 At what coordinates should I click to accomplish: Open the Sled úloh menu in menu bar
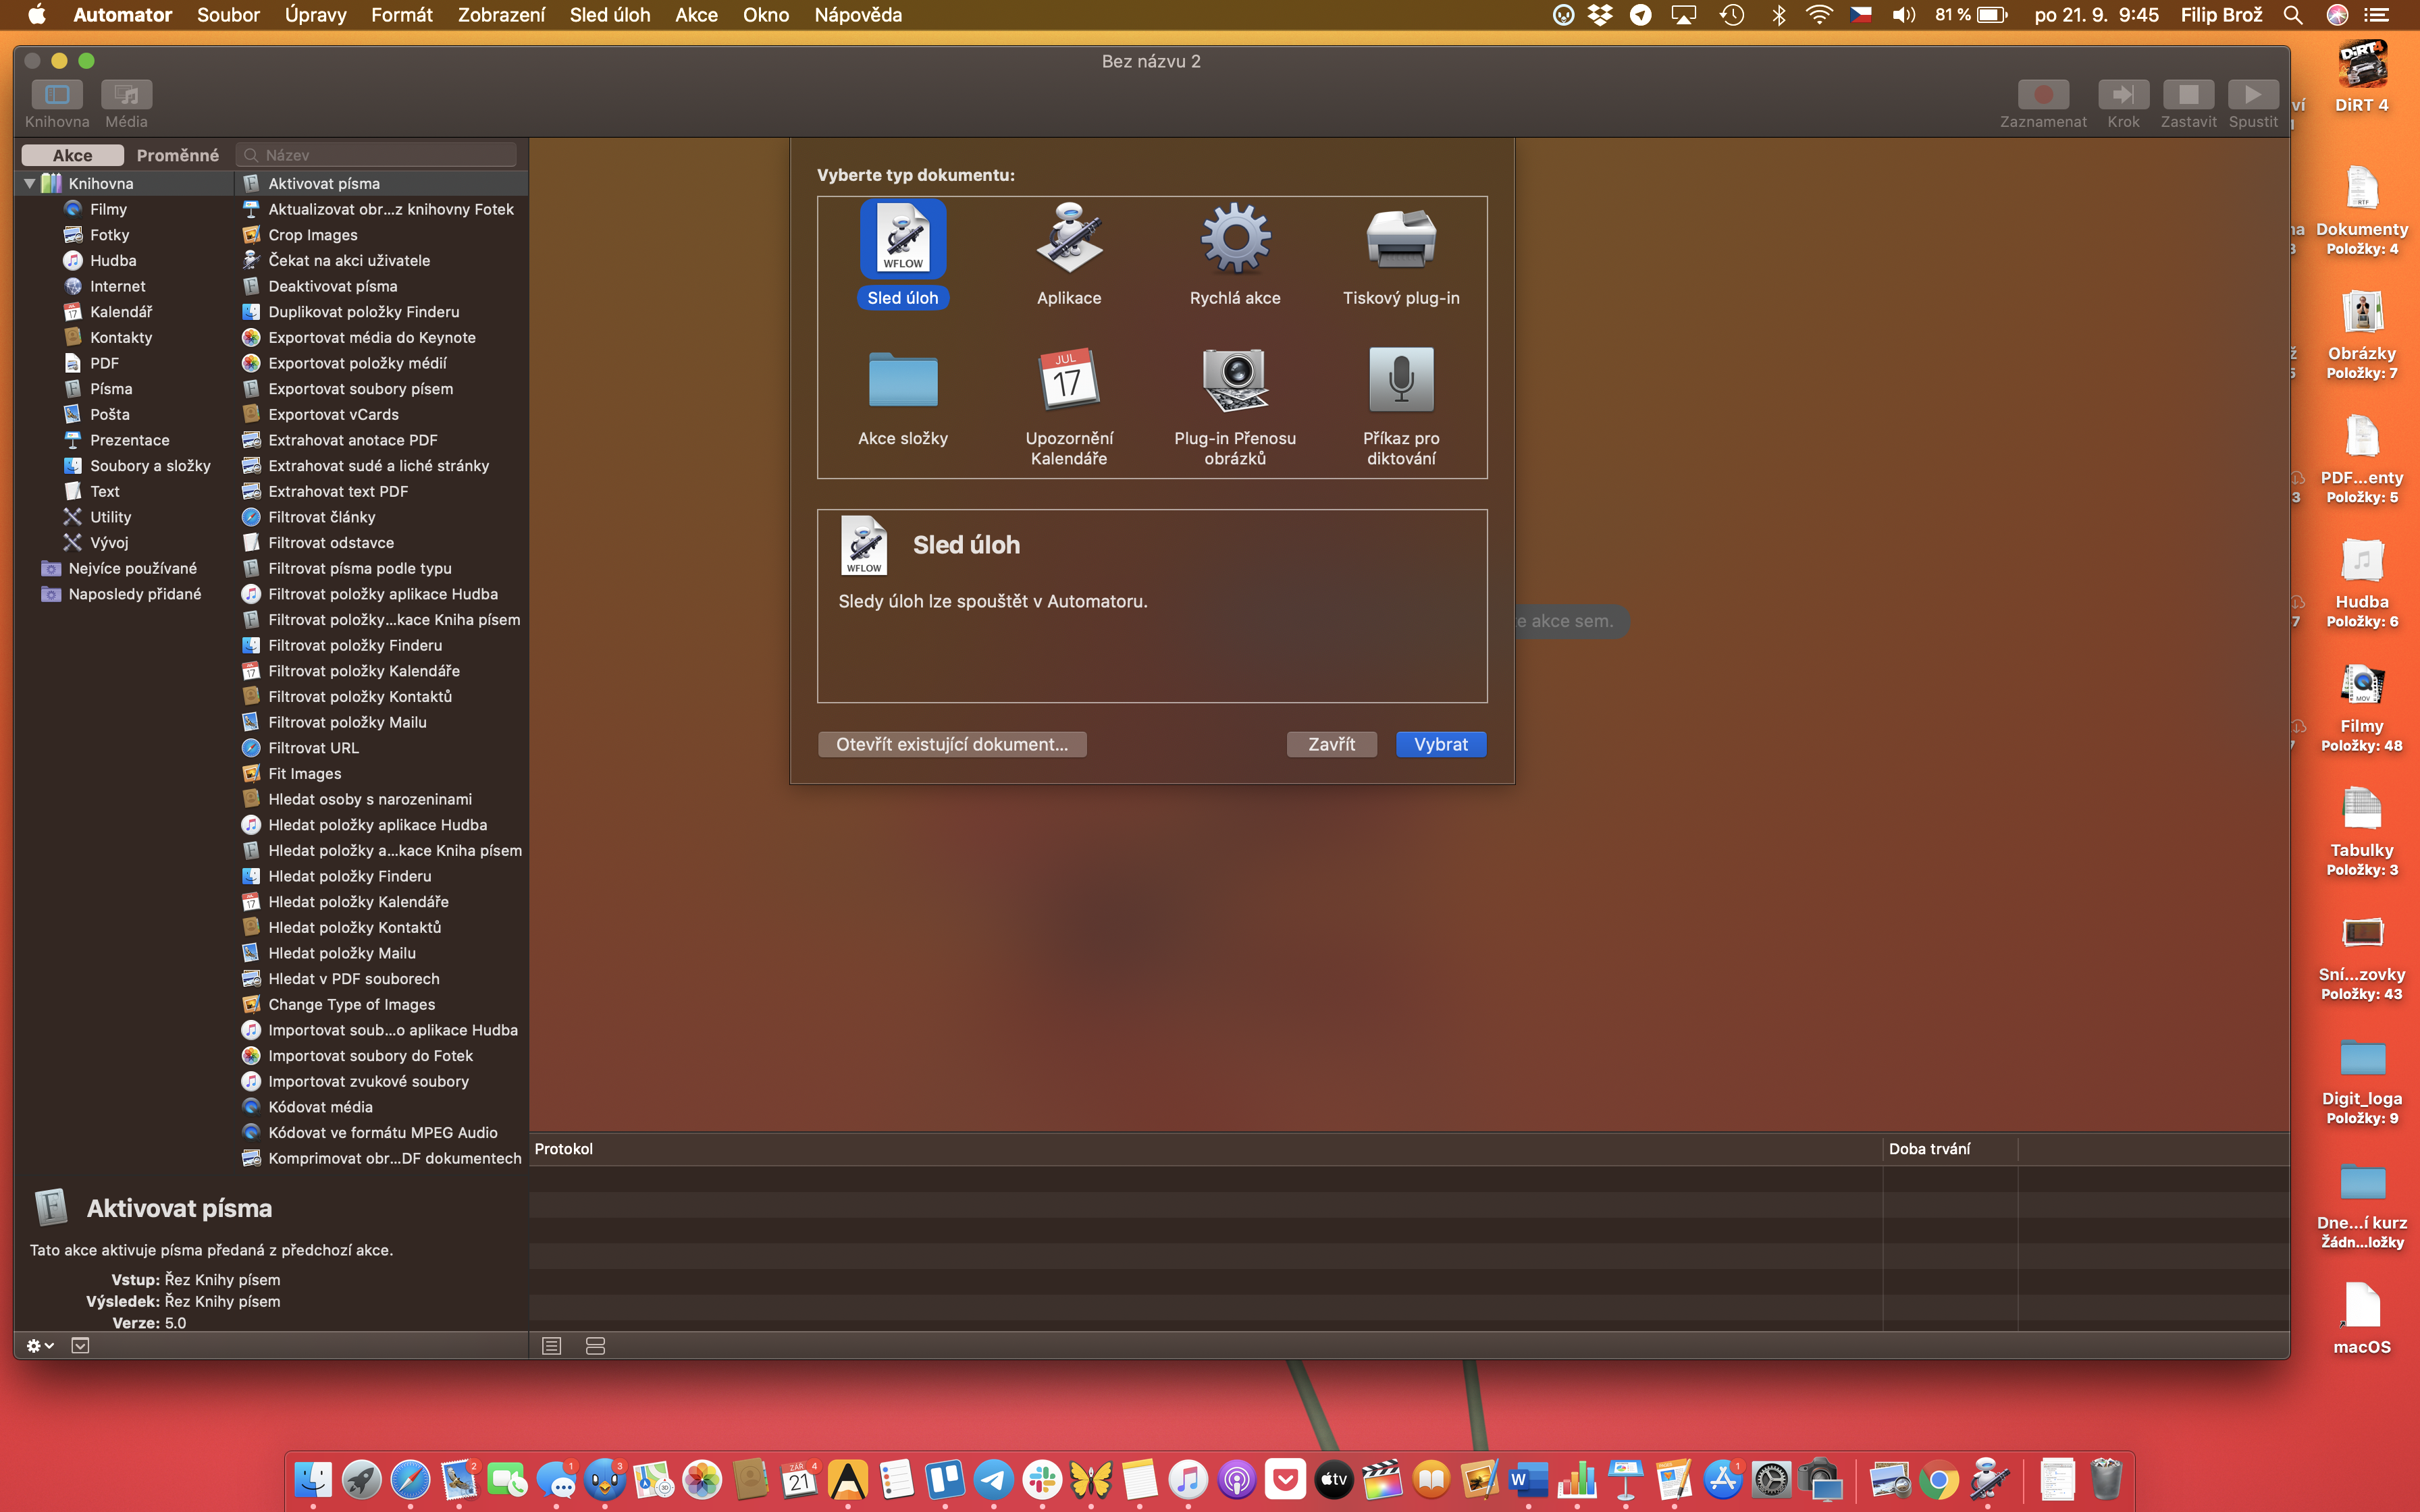pyautogui.click(x=609, y=15)
